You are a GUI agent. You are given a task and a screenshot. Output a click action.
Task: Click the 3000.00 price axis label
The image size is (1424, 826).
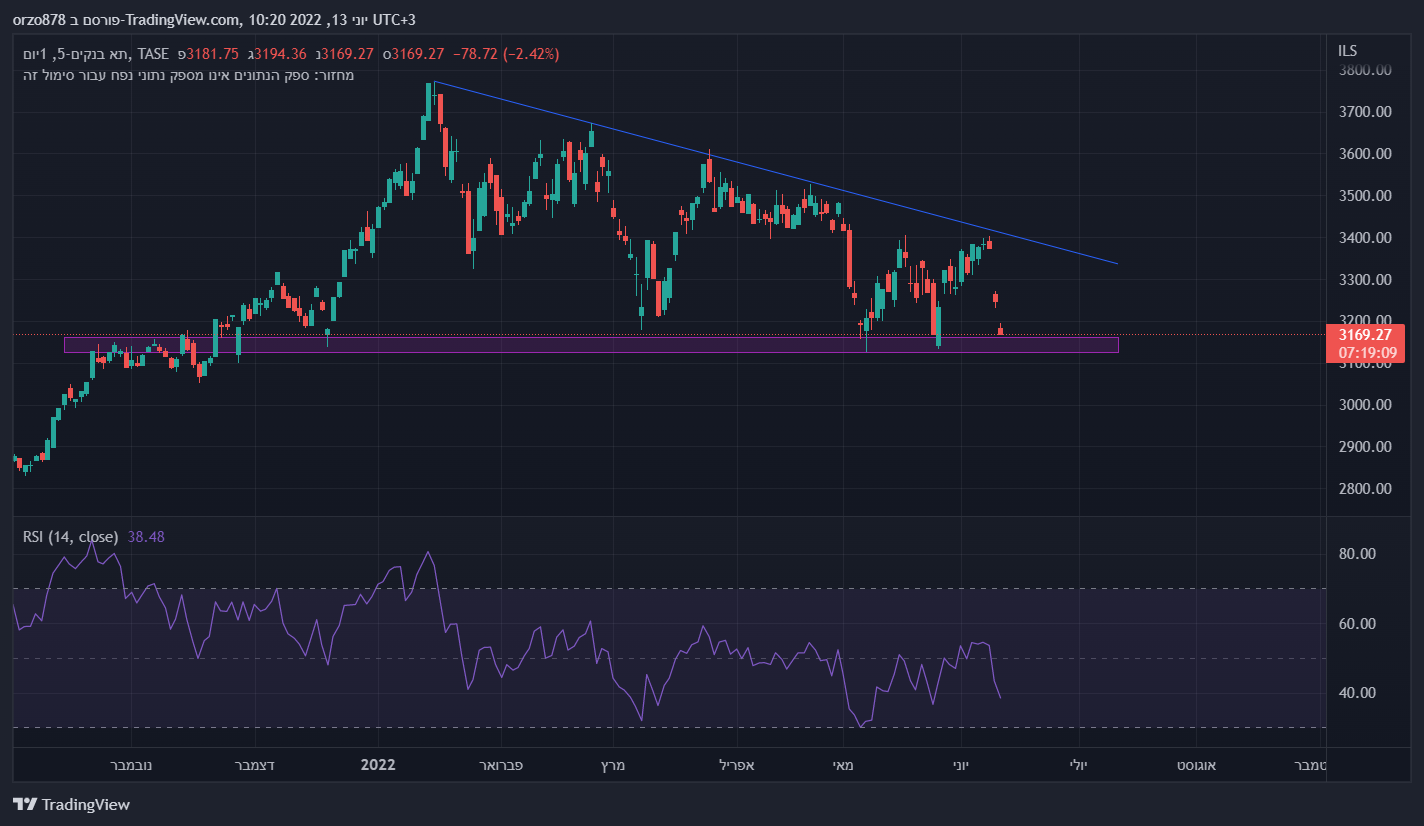[x=1365, y=405]
